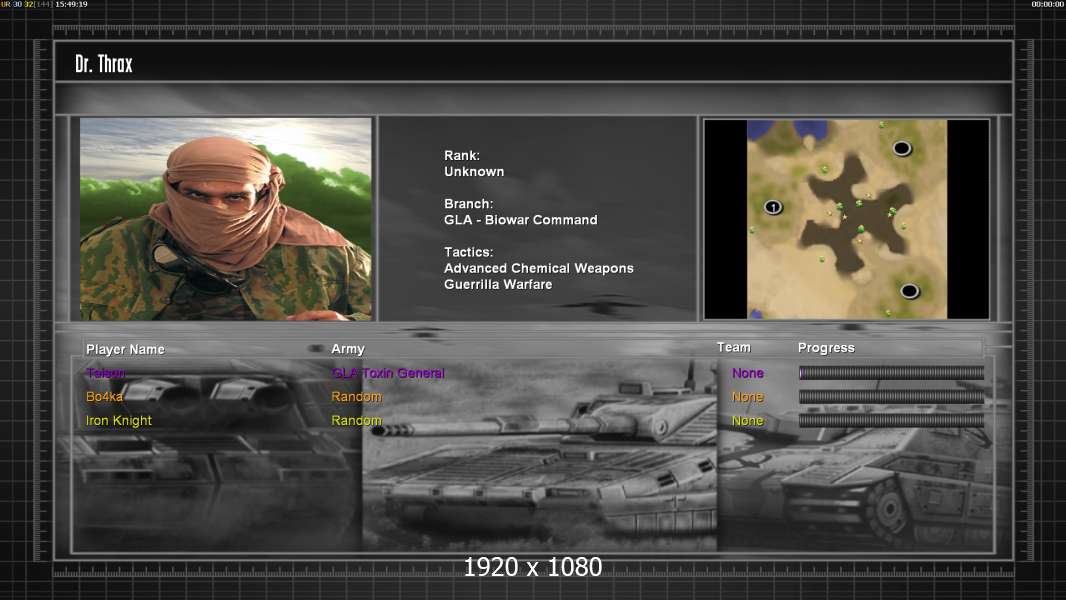Viewport: 1066px width, 600px height.
Task: Click the 'Branch:' label
Action: pos(468,204)
